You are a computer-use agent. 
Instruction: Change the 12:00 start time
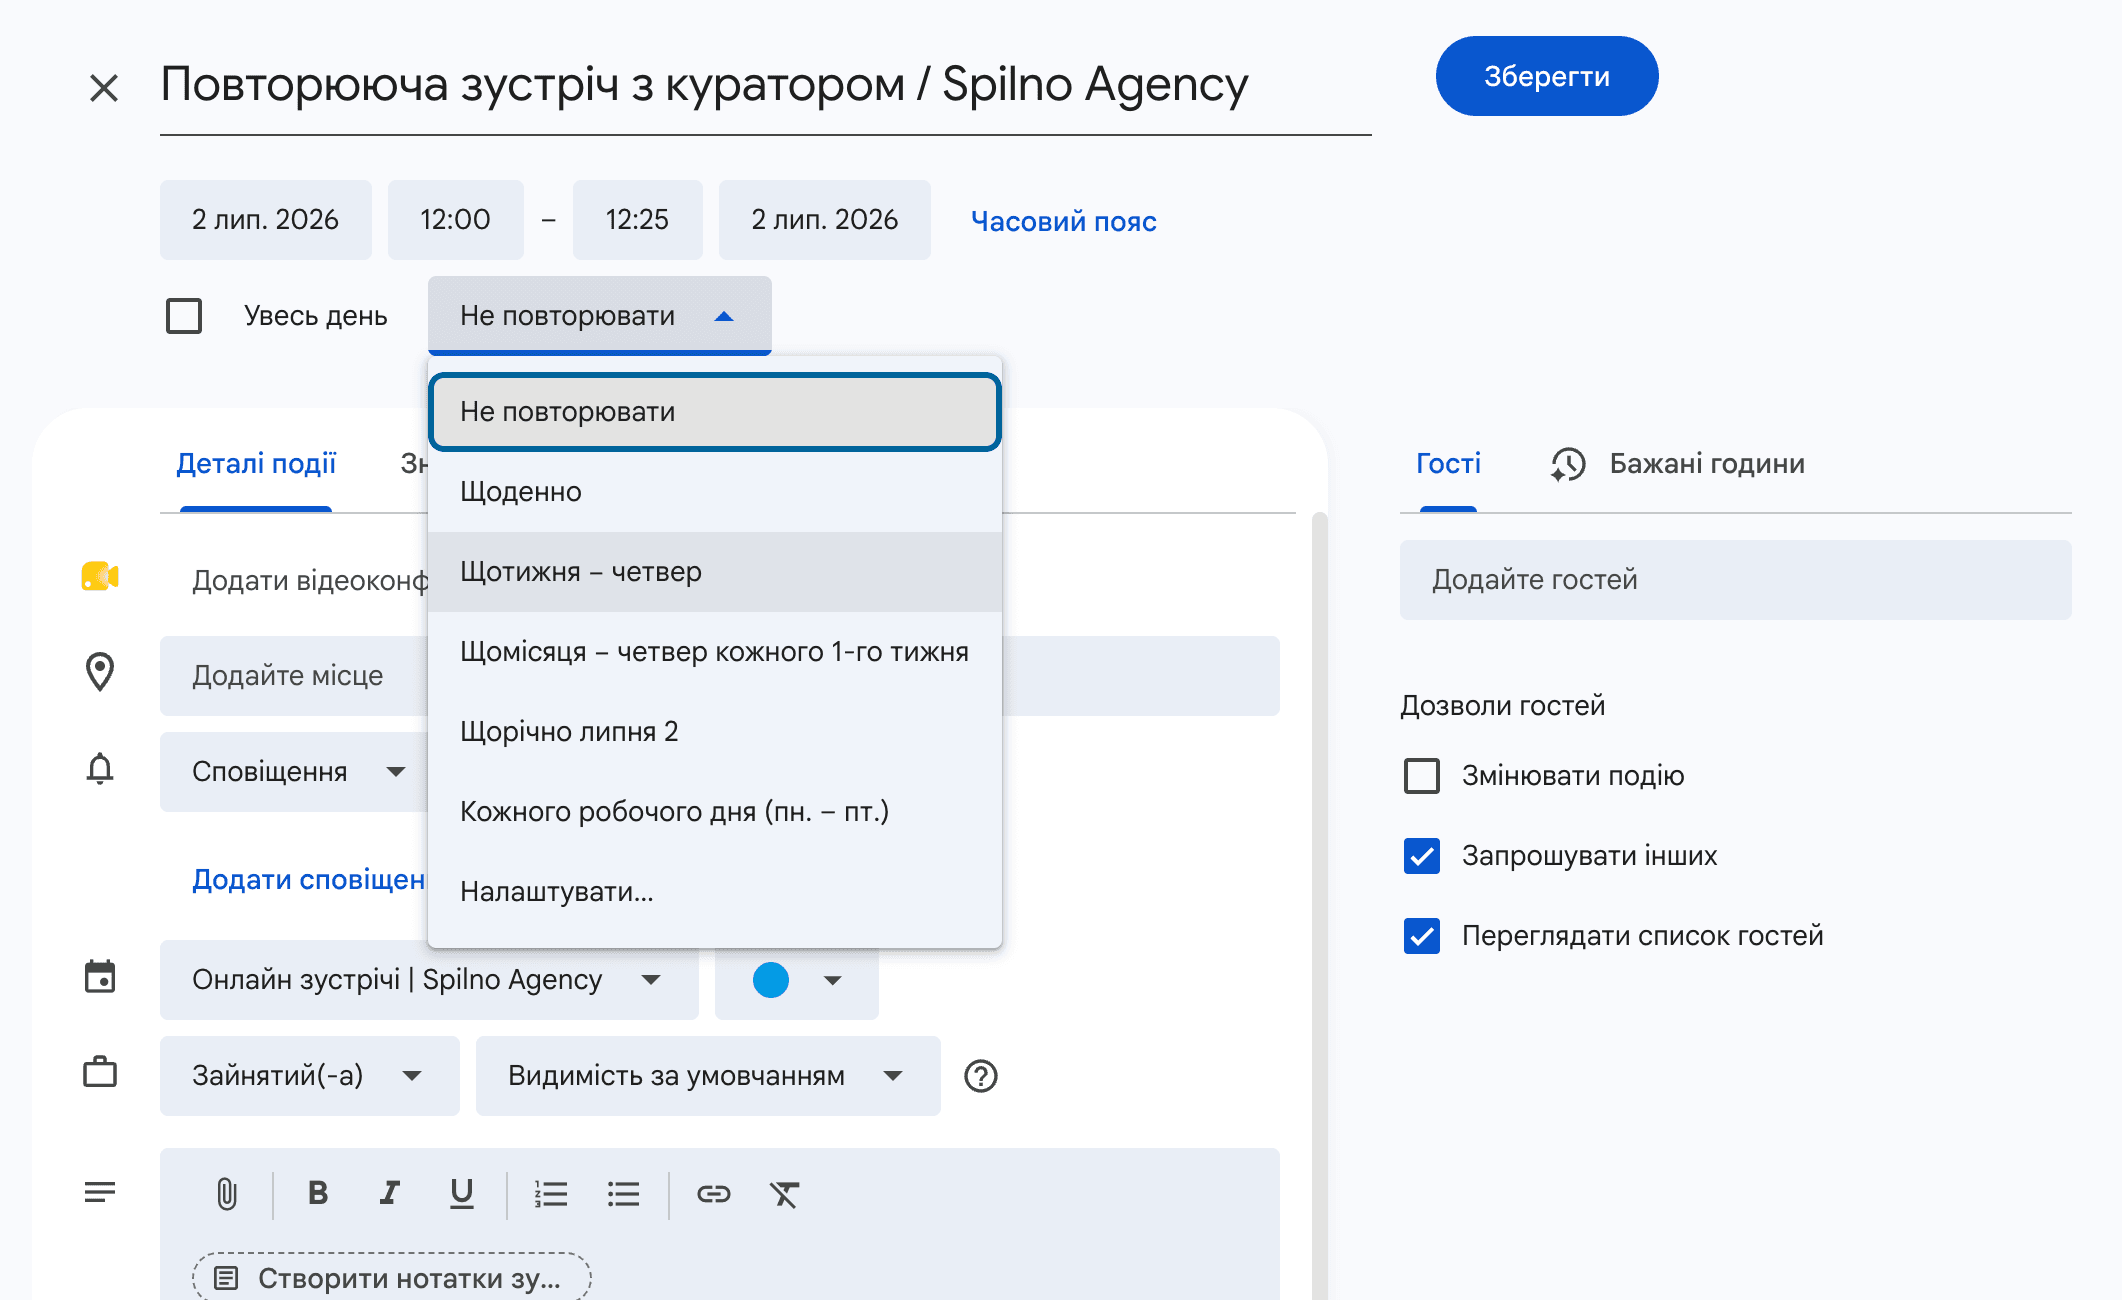456,220
